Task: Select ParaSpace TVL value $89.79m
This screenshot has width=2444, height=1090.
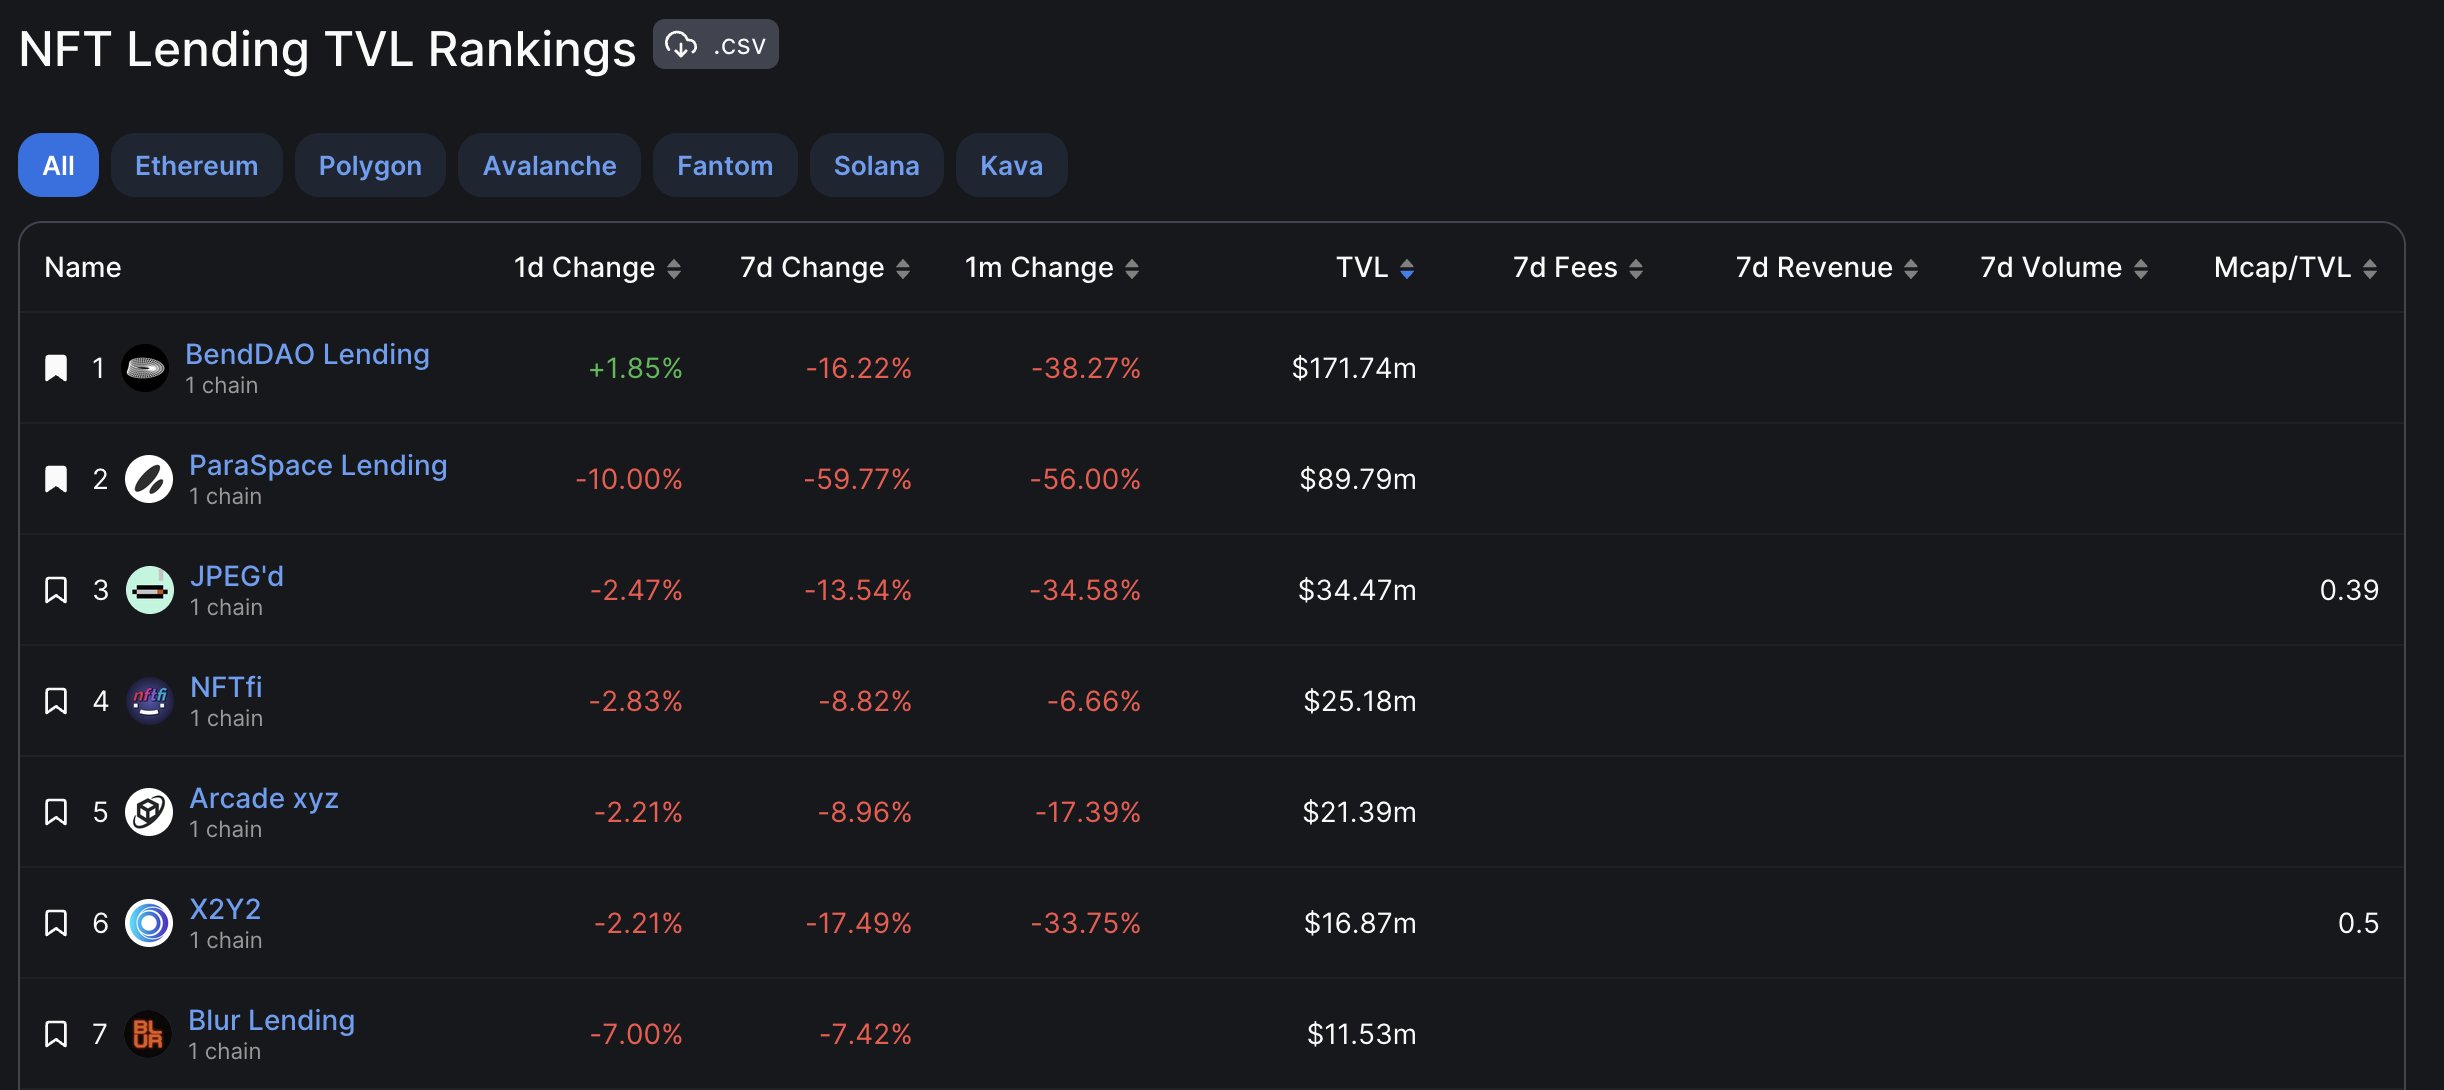Action: click(1358, 479)
